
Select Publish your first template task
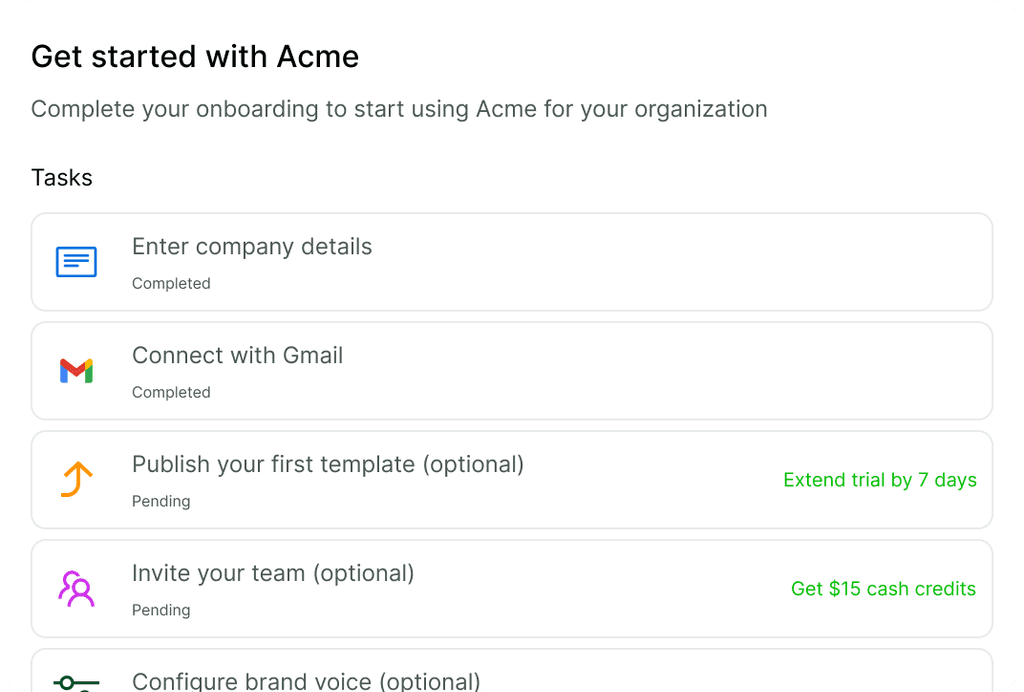pos(328,465)
